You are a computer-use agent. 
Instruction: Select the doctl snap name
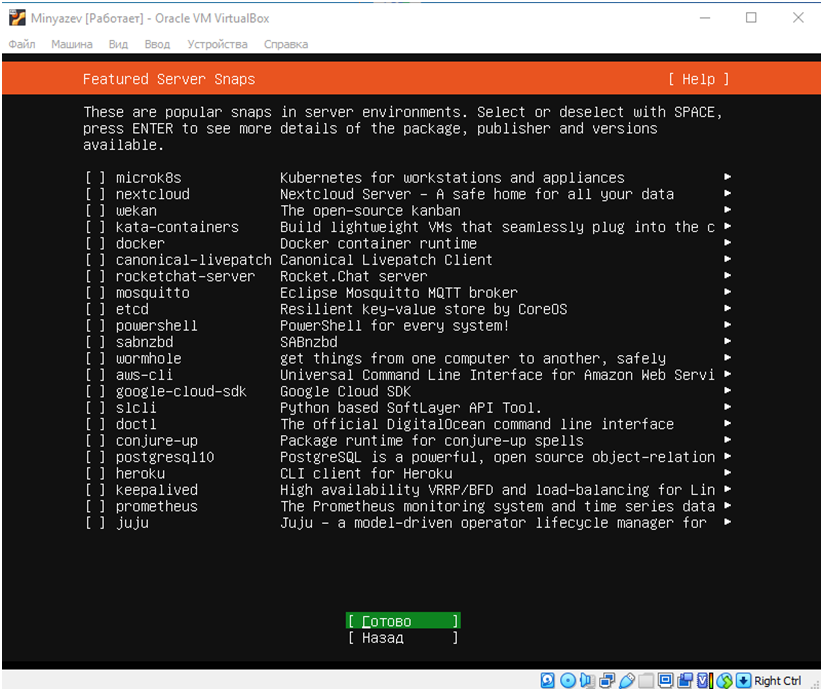(x=136, y=424)
